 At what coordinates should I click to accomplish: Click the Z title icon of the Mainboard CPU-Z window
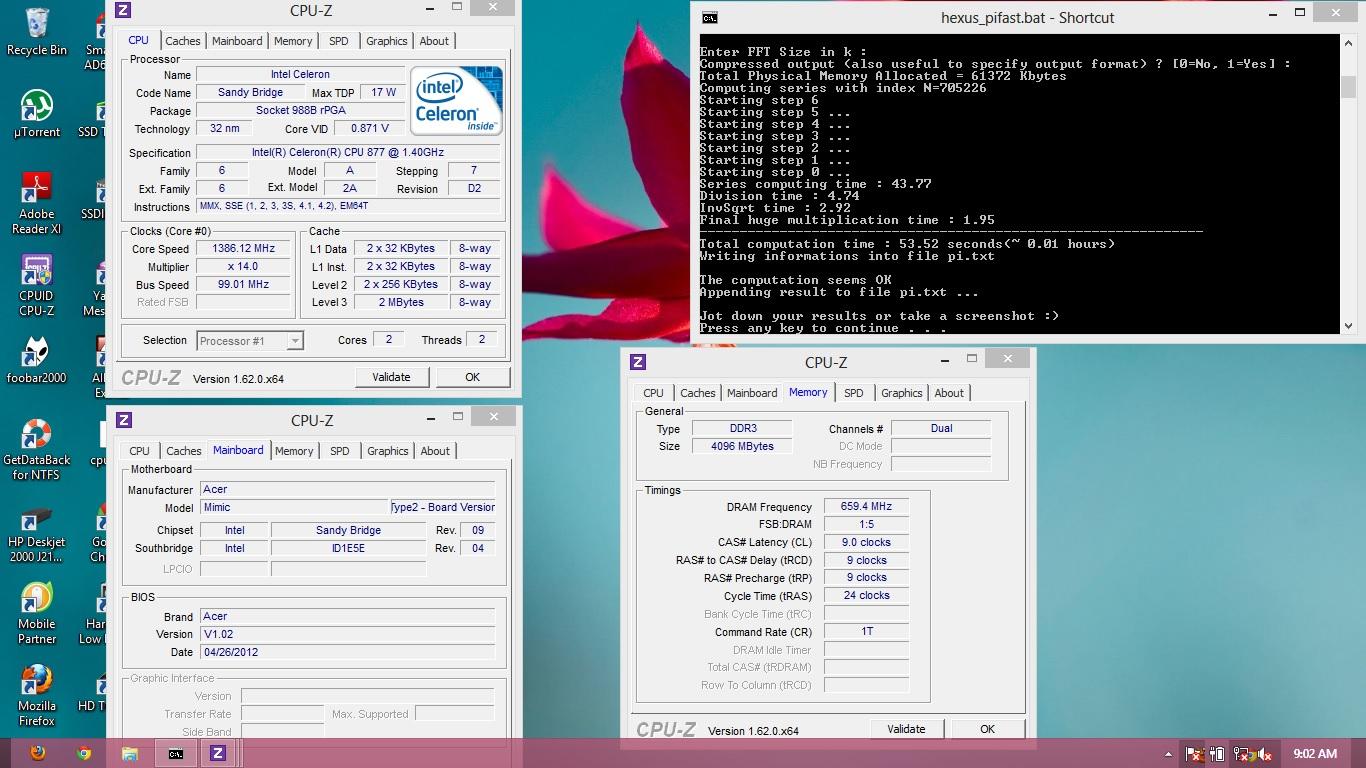[124, 420]
